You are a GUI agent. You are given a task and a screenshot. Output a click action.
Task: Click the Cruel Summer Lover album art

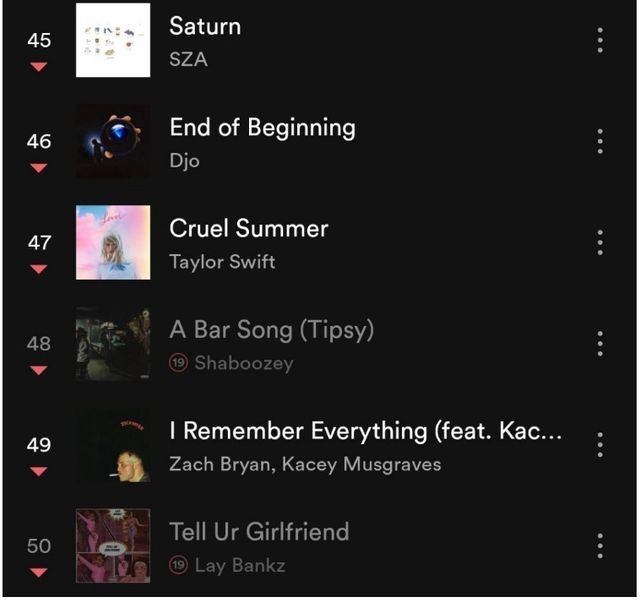click(113, 242)
